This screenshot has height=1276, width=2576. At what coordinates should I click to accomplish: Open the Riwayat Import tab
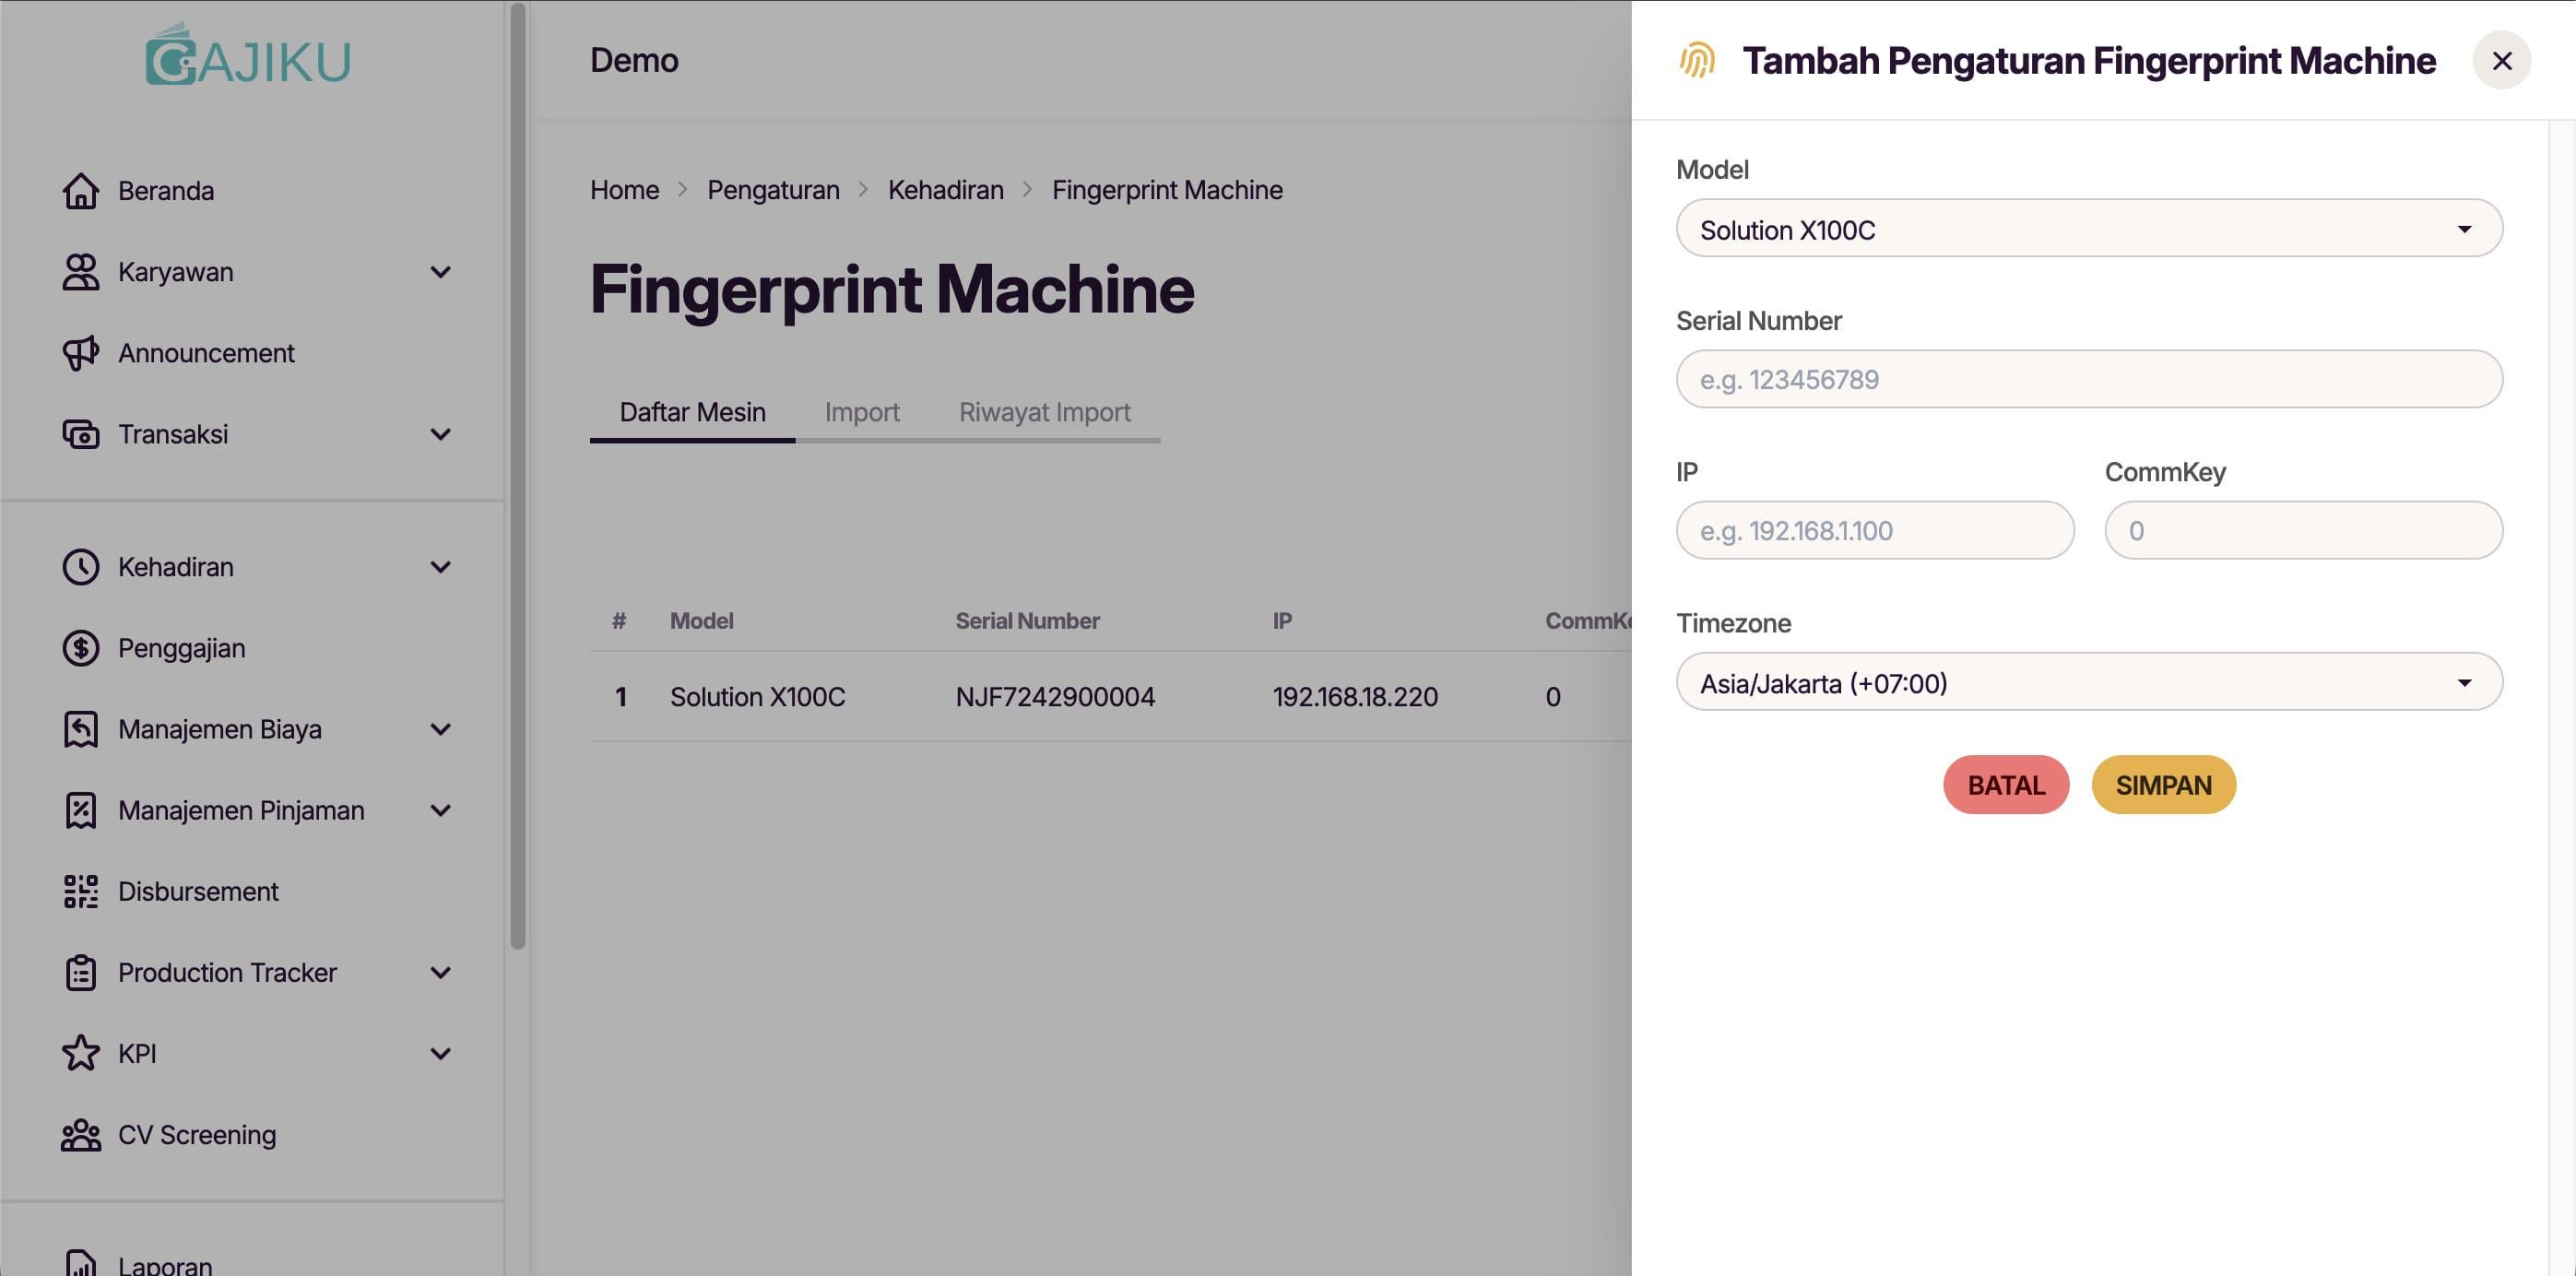click(1044, 411)
